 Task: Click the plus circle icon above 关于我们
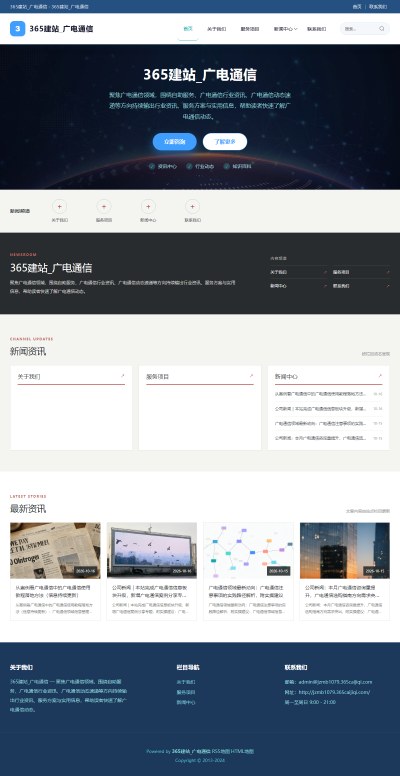(59, 206)
